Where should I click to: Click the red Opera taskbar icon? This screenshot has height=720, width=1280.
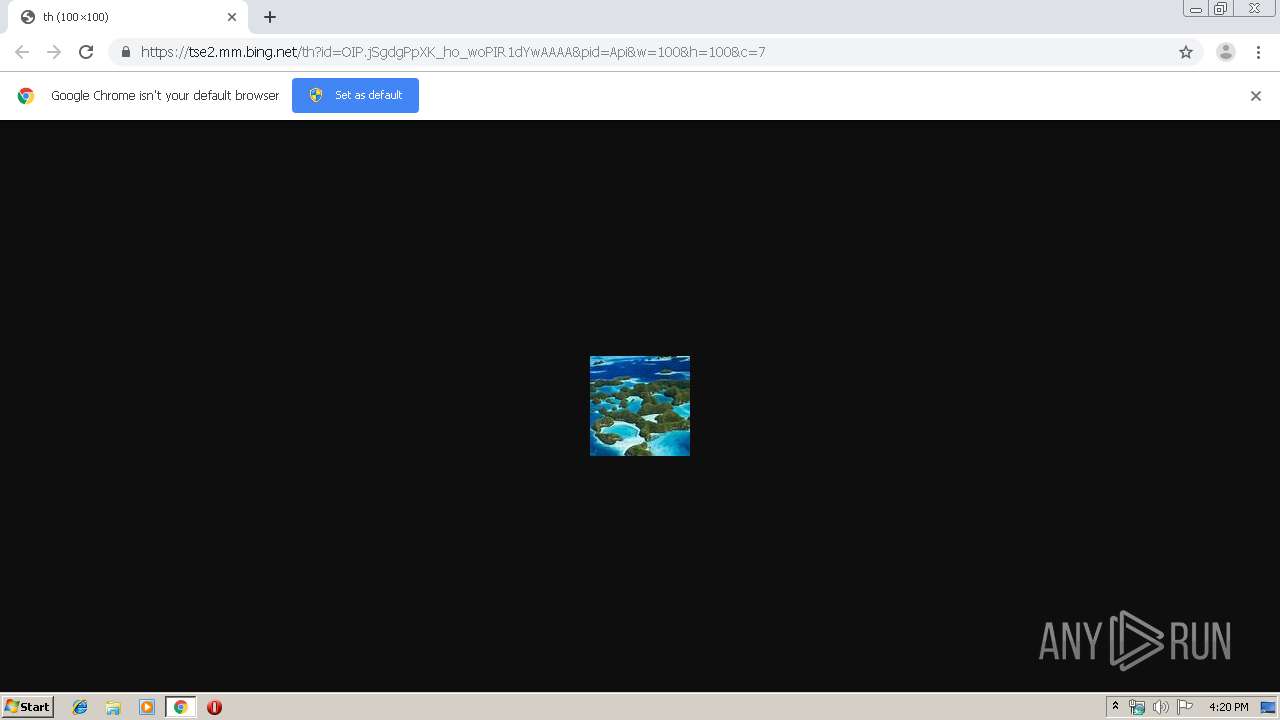tap(214, 707)
